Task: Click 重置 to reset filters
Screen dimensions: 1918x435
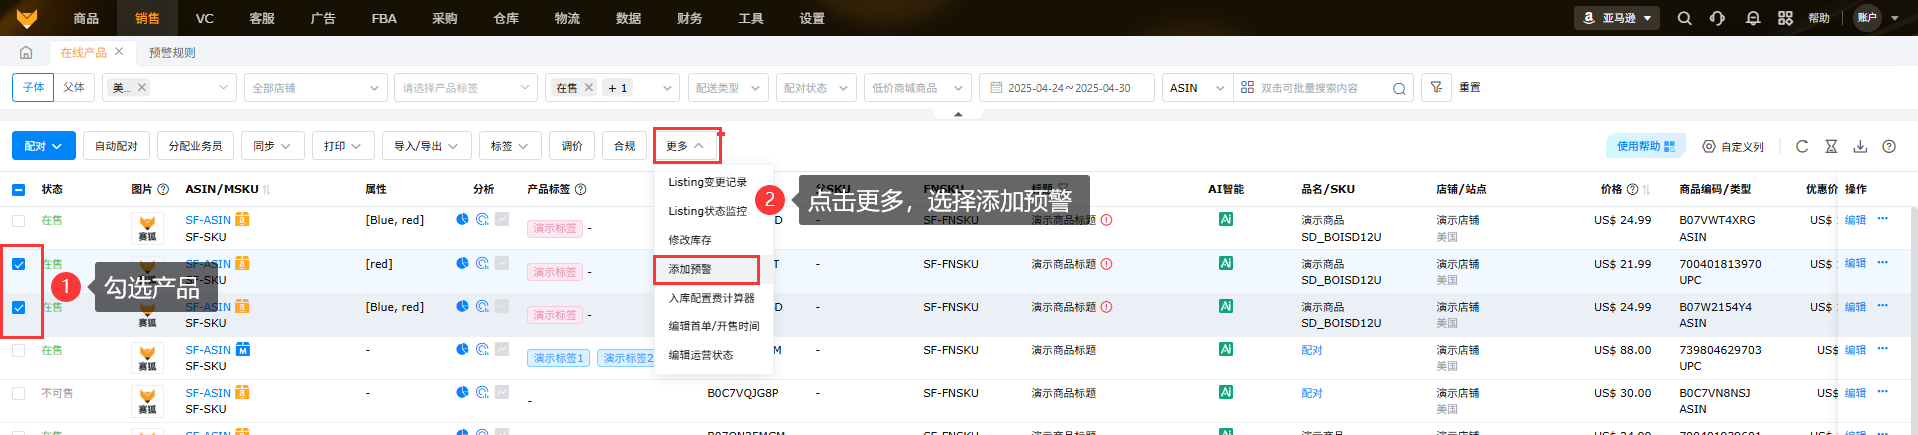Action: pyautogui.click(x=1470, y=87)
